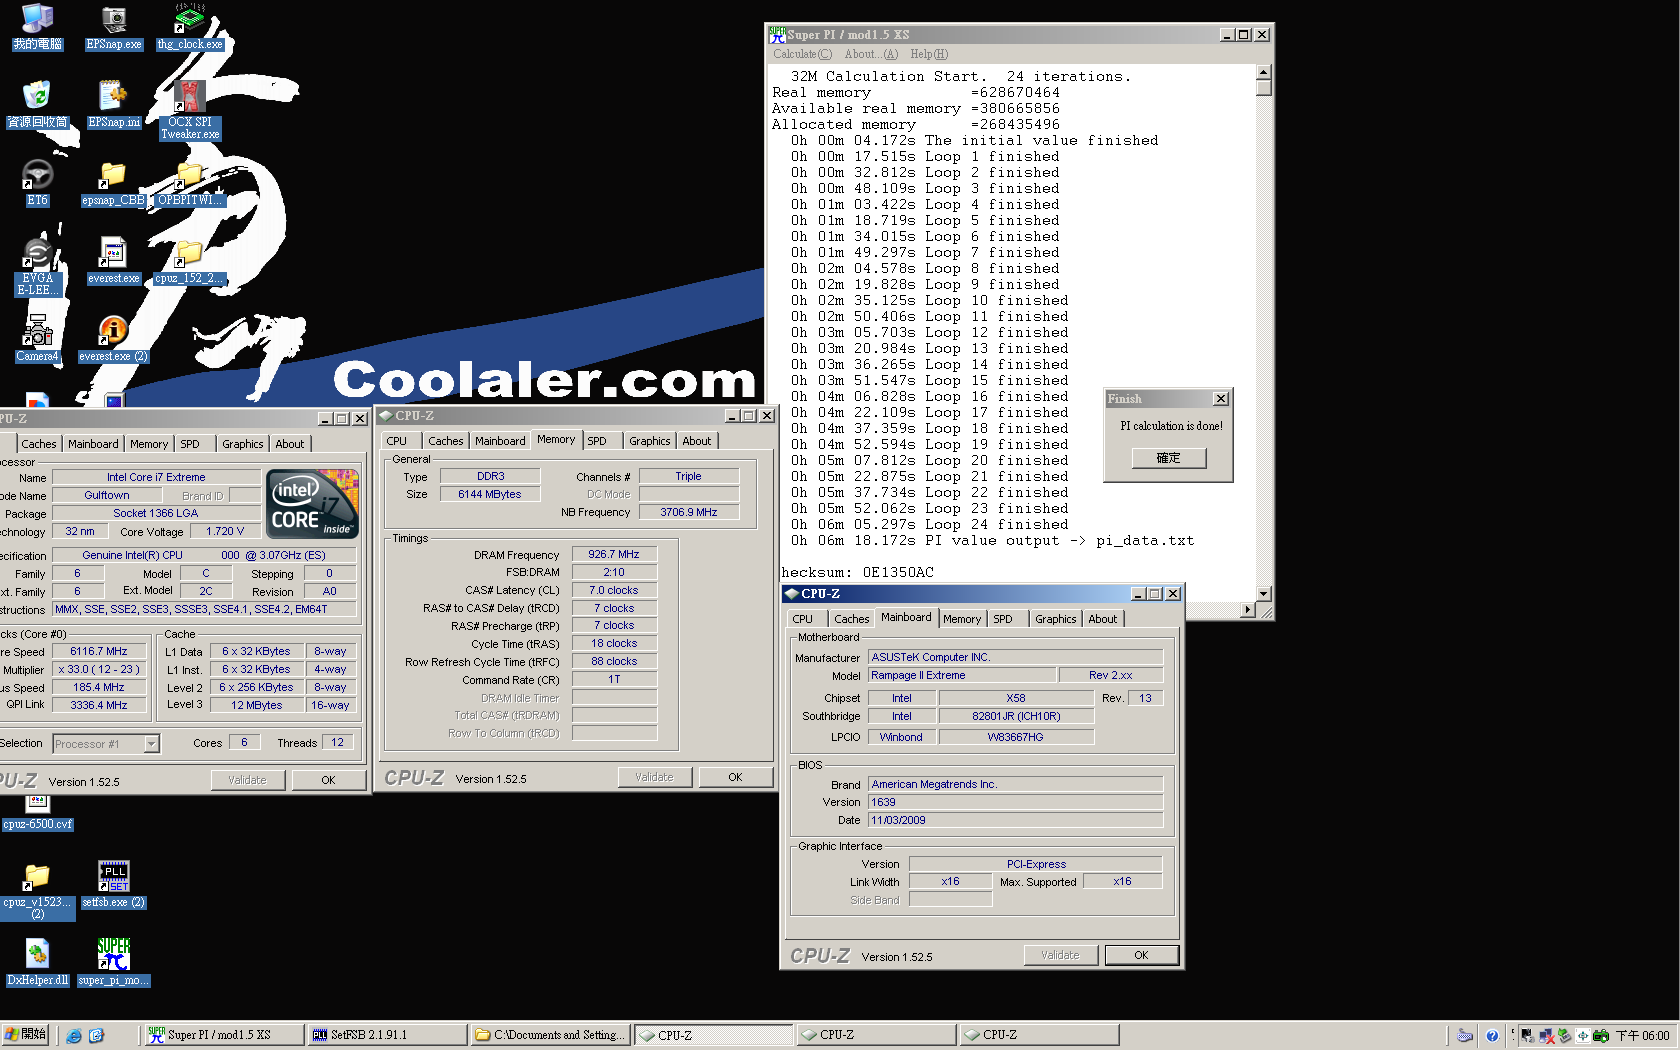Image resolution: width=1680 pixels, height=1050 pixels.
Task: Open epsnap_CBB folder icon
Action: (x=113, y=183)
